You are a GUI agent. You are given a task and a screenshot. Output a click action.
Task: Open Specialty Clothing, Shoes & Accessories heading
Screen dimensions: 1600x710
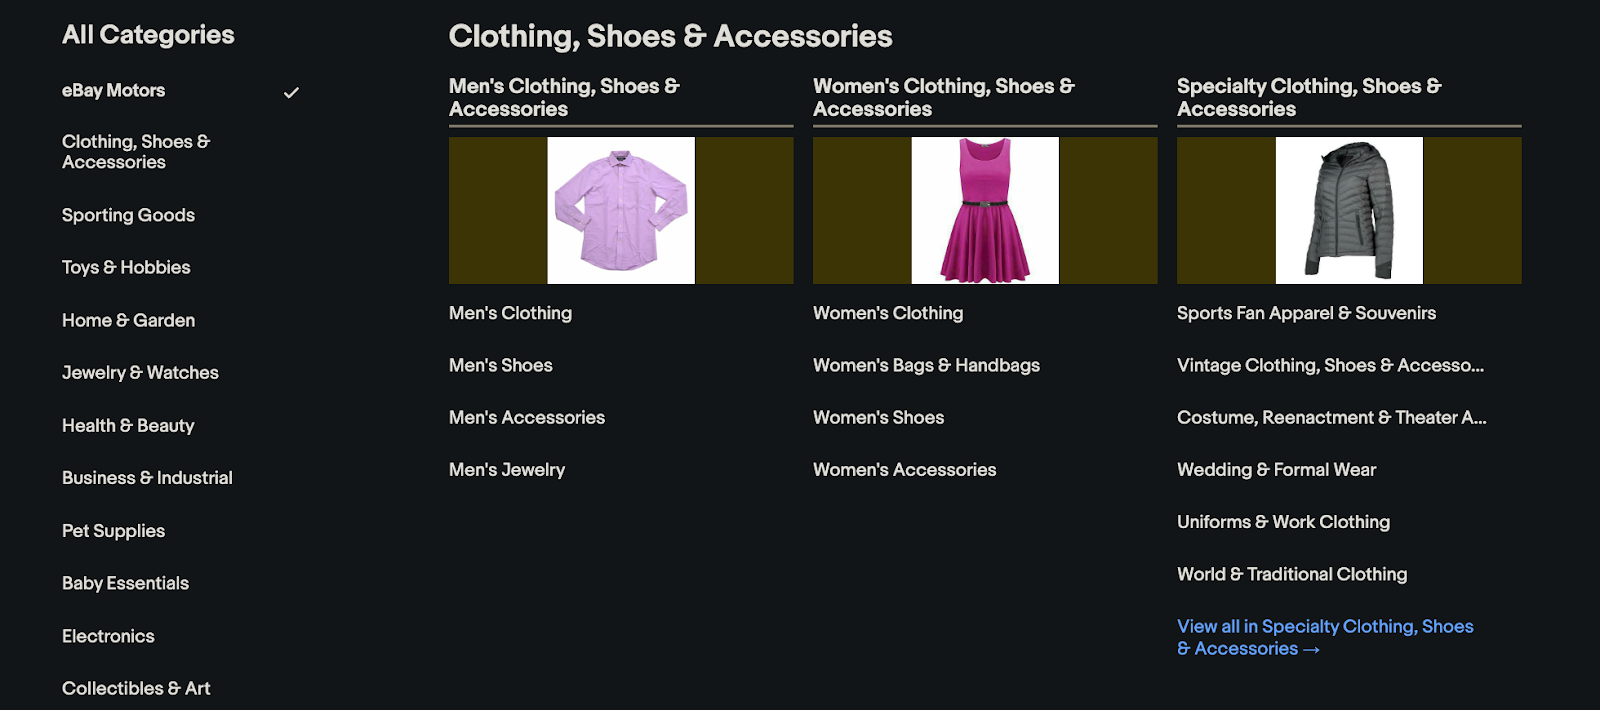click(1309, 97)
